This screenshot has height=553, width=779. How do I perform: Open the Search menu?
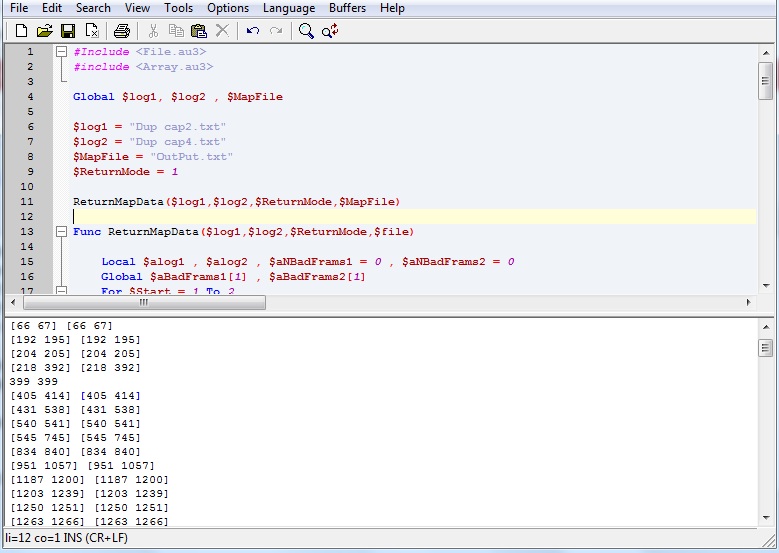coord(93,8)
